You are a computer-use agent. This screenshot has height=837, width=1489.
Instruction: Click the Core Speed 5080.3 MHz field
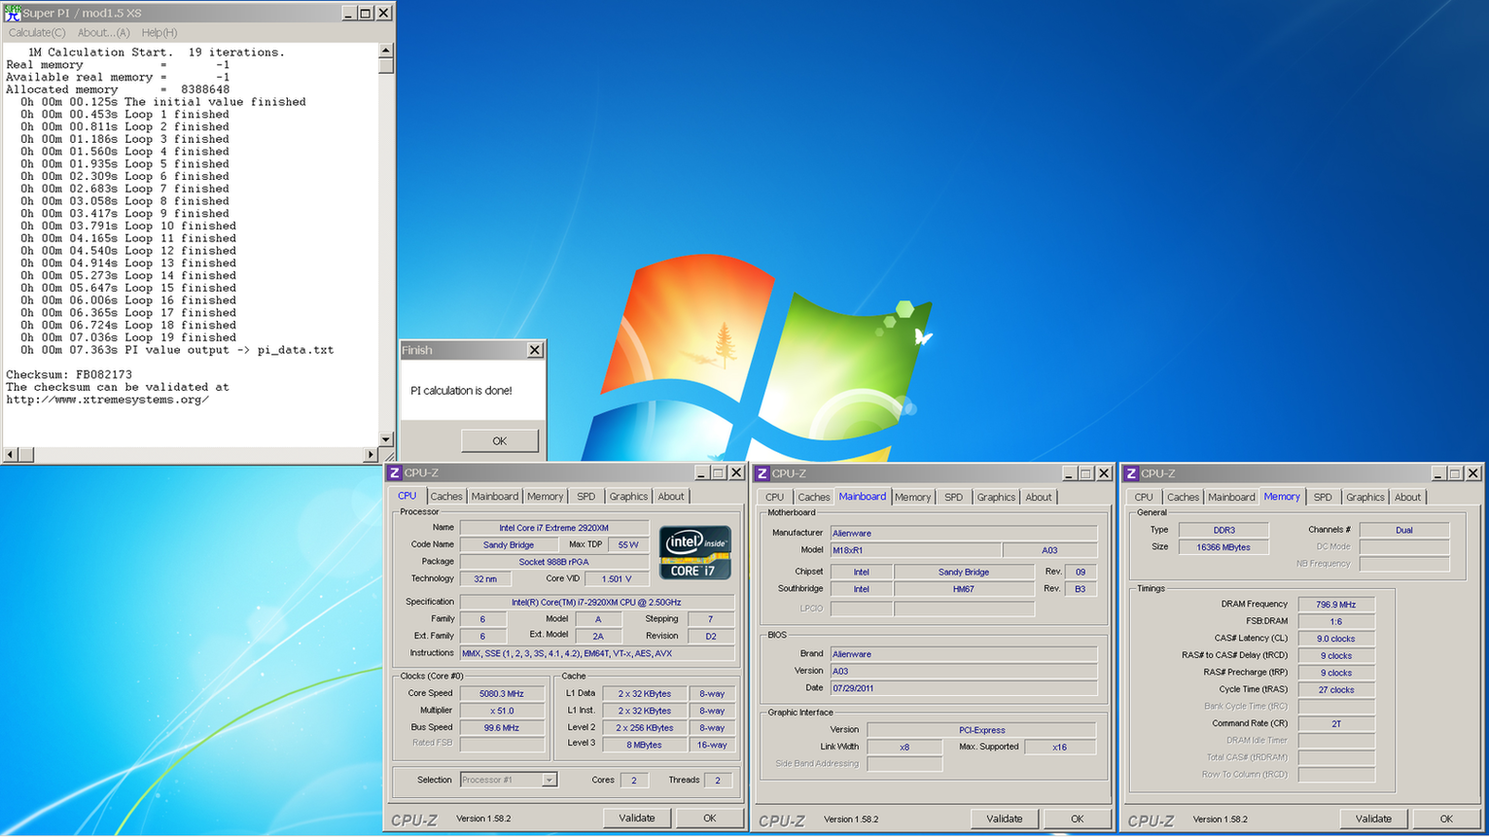pos(502,694)
